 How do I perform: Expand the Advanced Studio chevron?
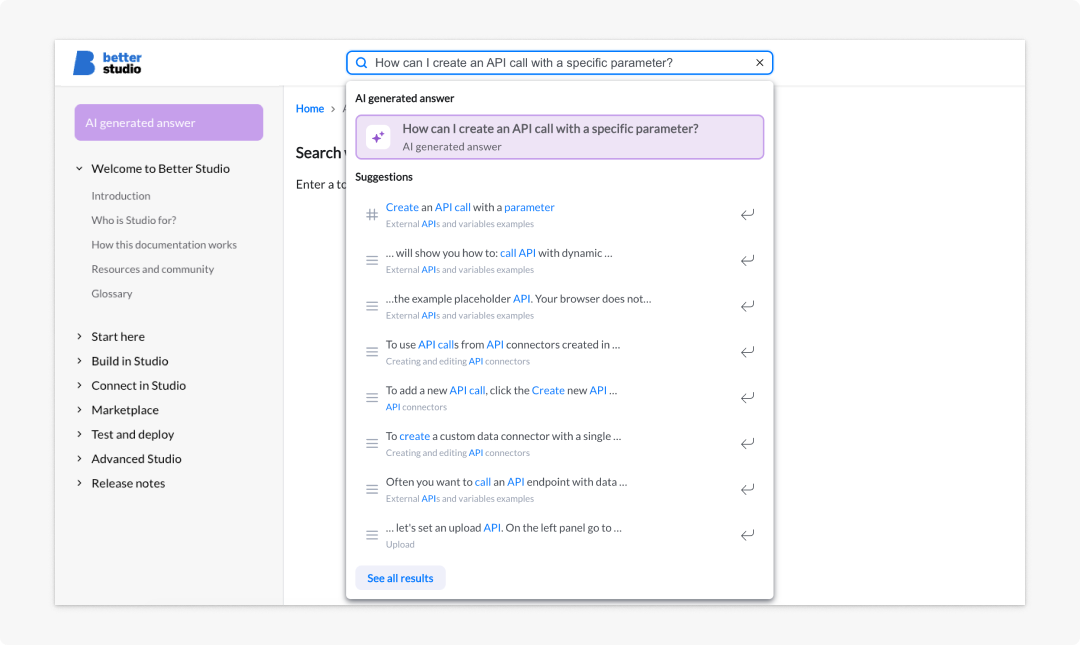pos(79,459)
